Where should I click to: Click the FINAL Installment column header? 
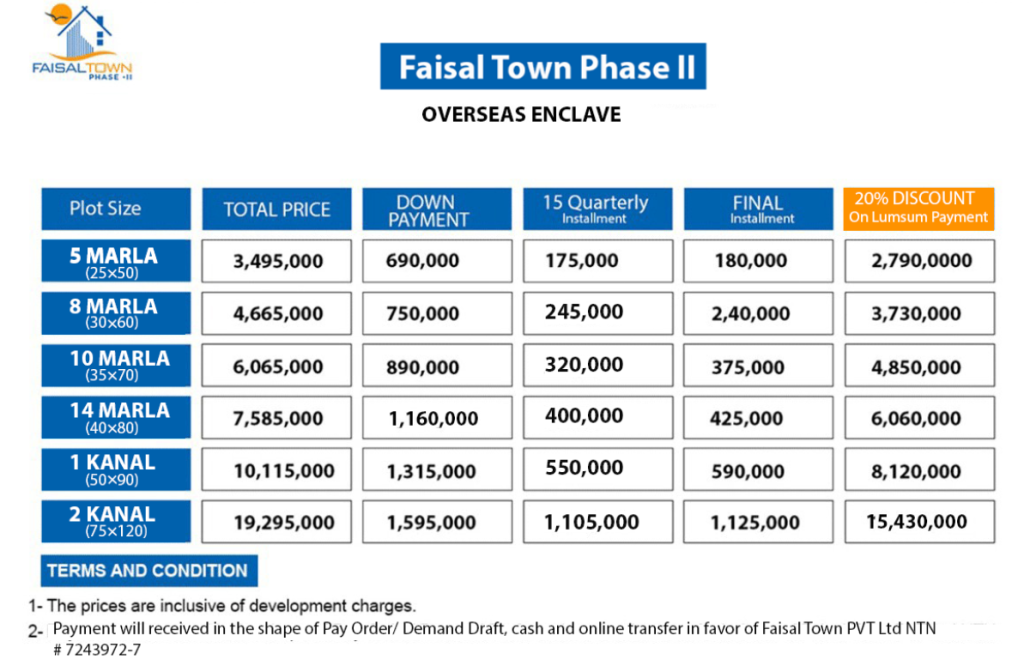(758, 209)
